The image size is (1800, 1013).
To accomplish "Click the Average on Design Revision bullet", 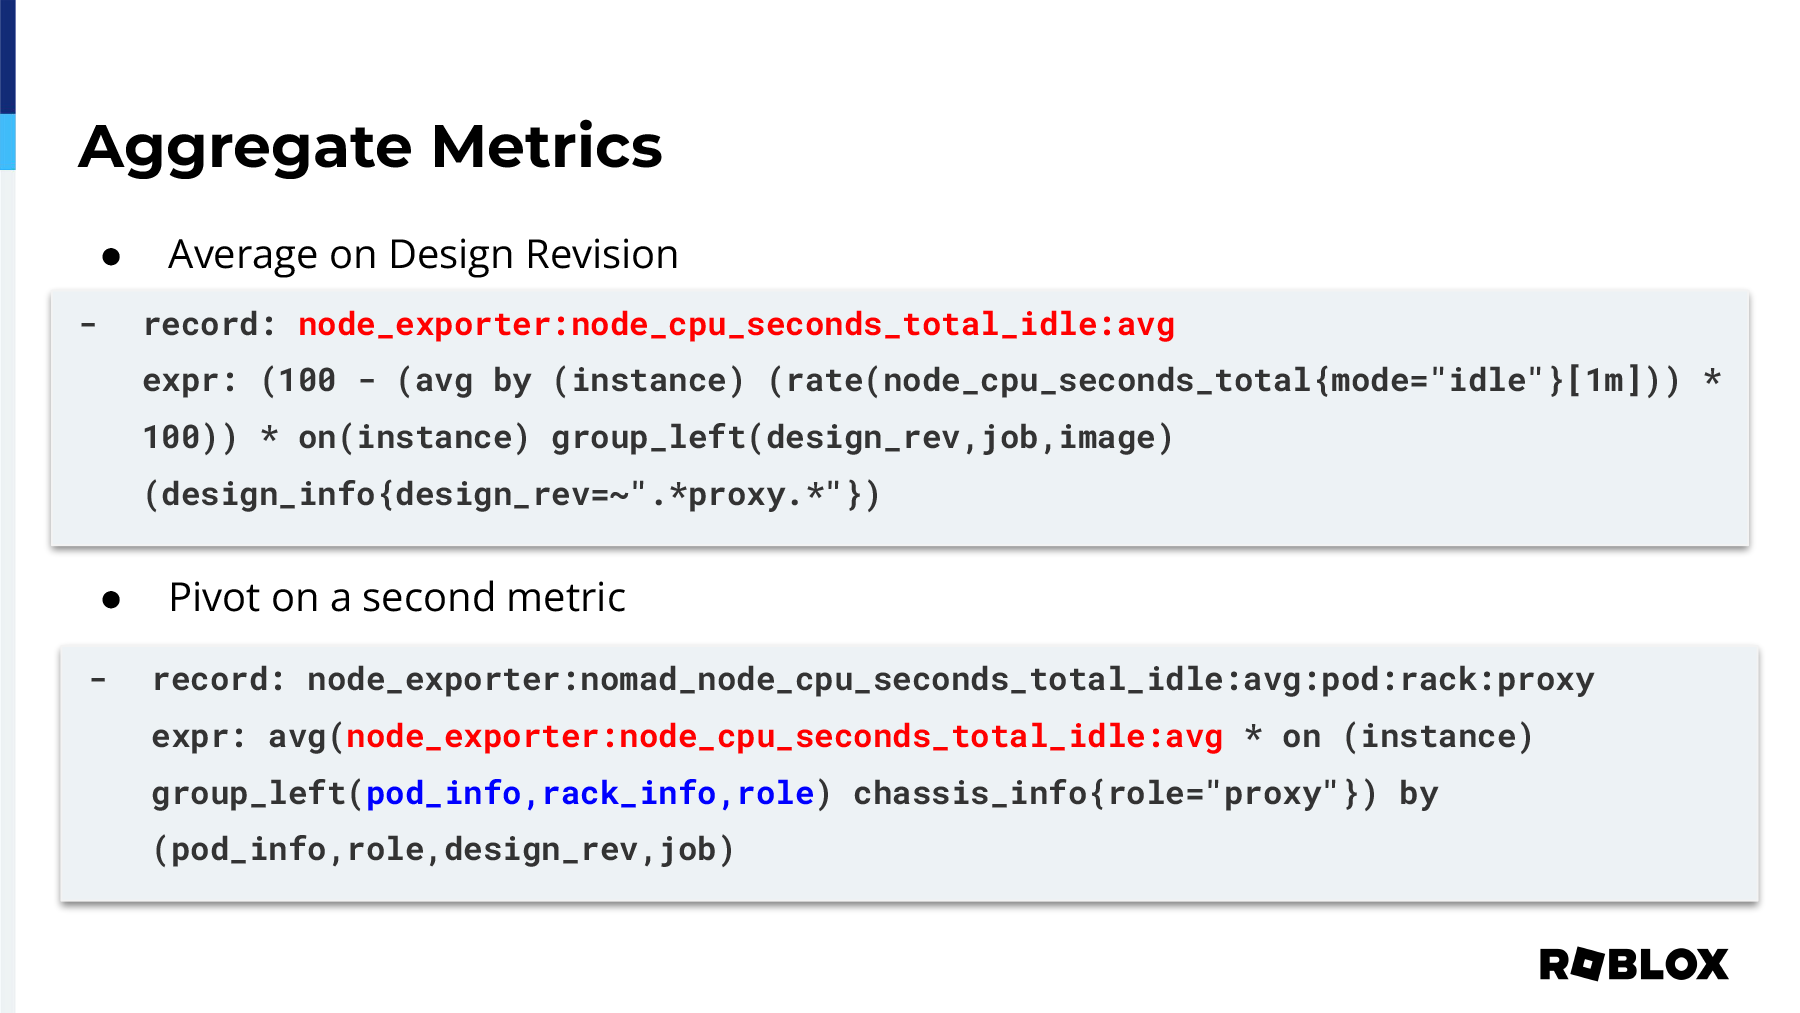I will [423, 255].
